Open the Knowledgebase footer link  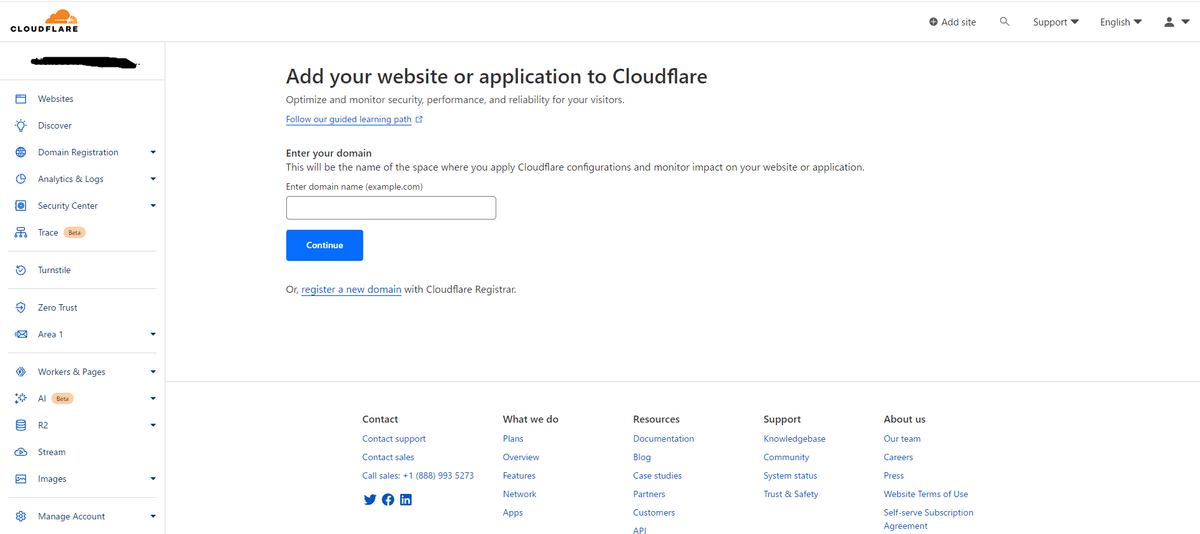click(794, 439)
